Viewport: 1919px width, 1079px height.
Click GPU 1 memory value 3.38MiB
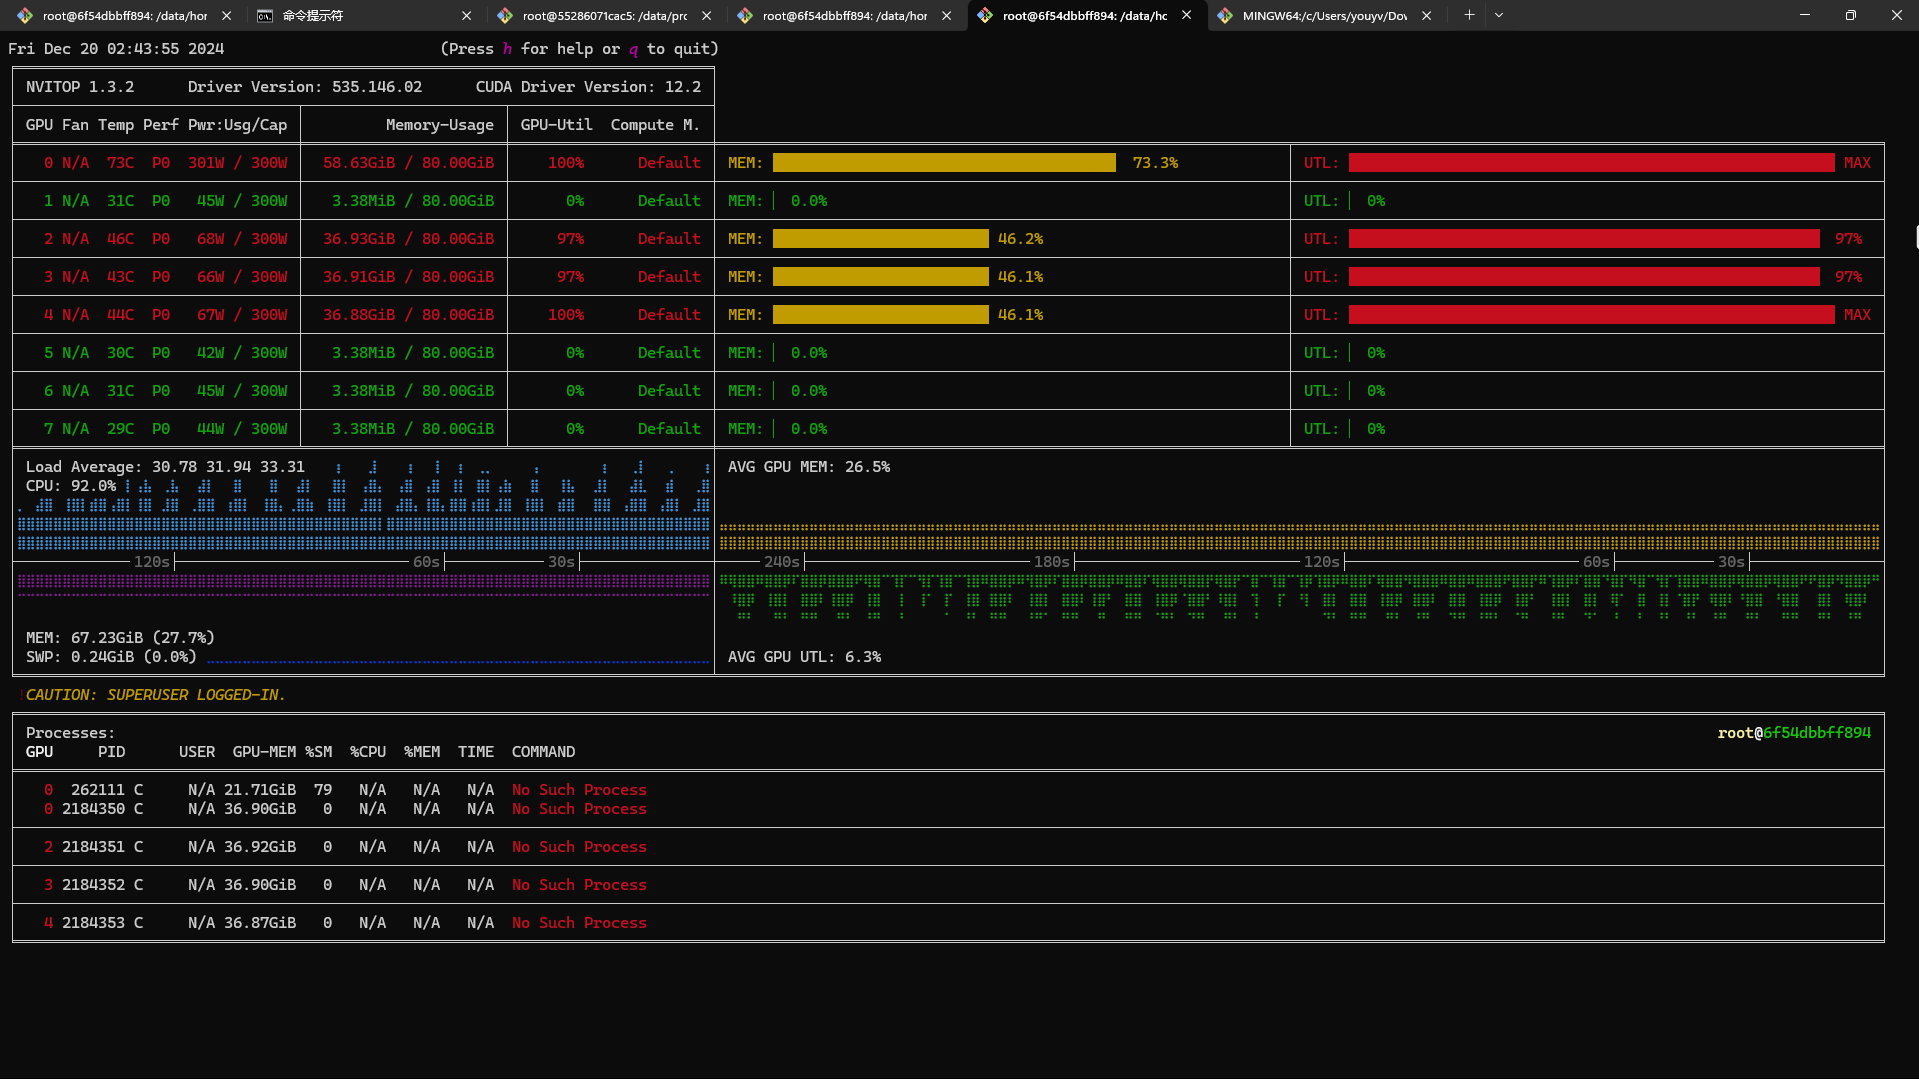(363, 201)
